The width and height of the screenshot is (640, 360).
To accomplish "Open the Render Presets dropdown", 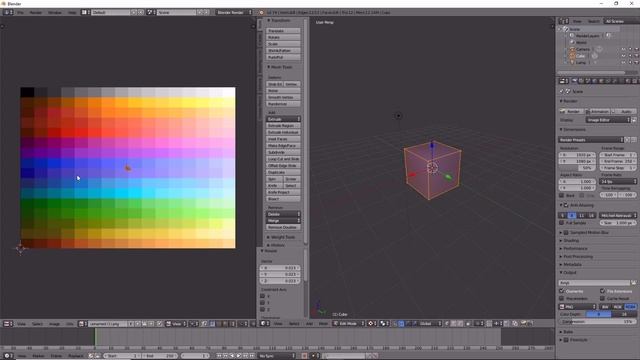I will point(591,140).
